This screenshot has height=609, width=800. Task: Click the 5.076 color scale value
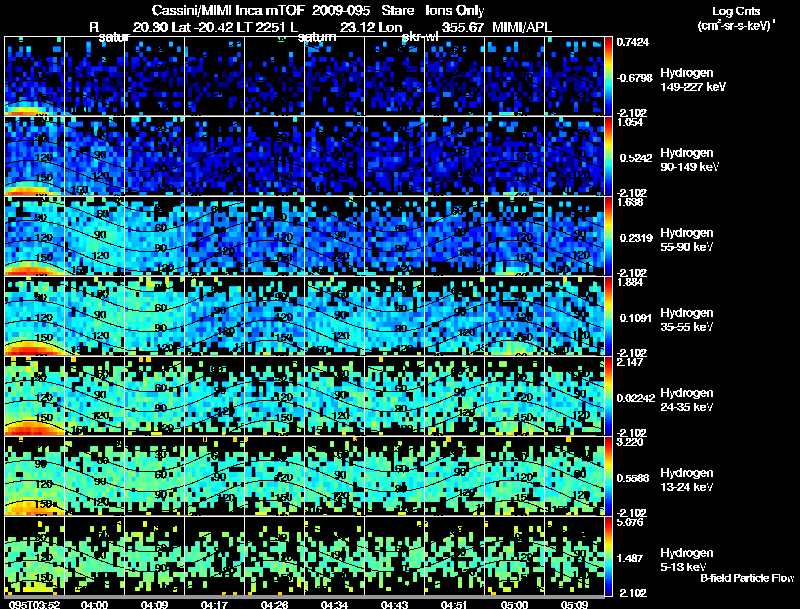630,523
